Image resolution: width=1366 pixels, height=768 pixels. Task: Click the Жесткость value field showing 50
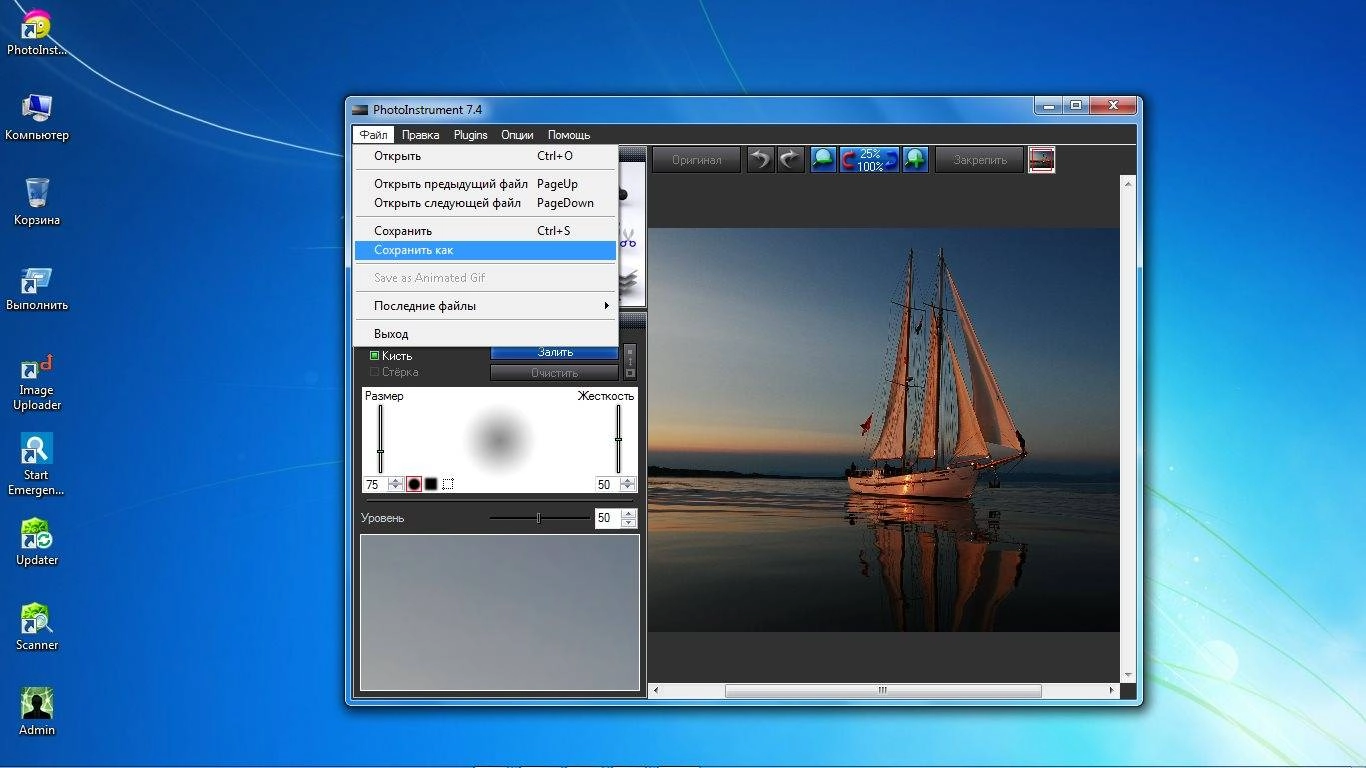[x=607, y=484]
